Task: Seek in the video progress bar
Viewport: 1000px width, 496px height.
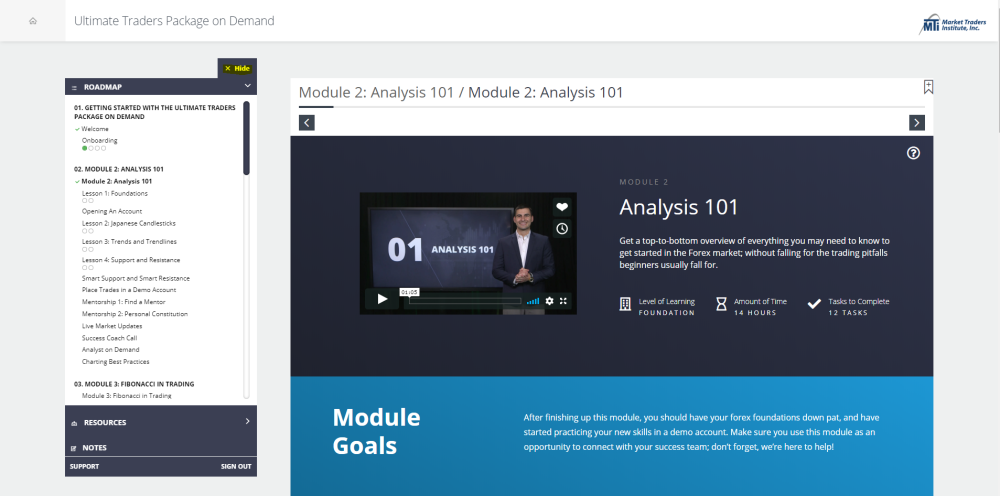Action: tap(464, 301)
